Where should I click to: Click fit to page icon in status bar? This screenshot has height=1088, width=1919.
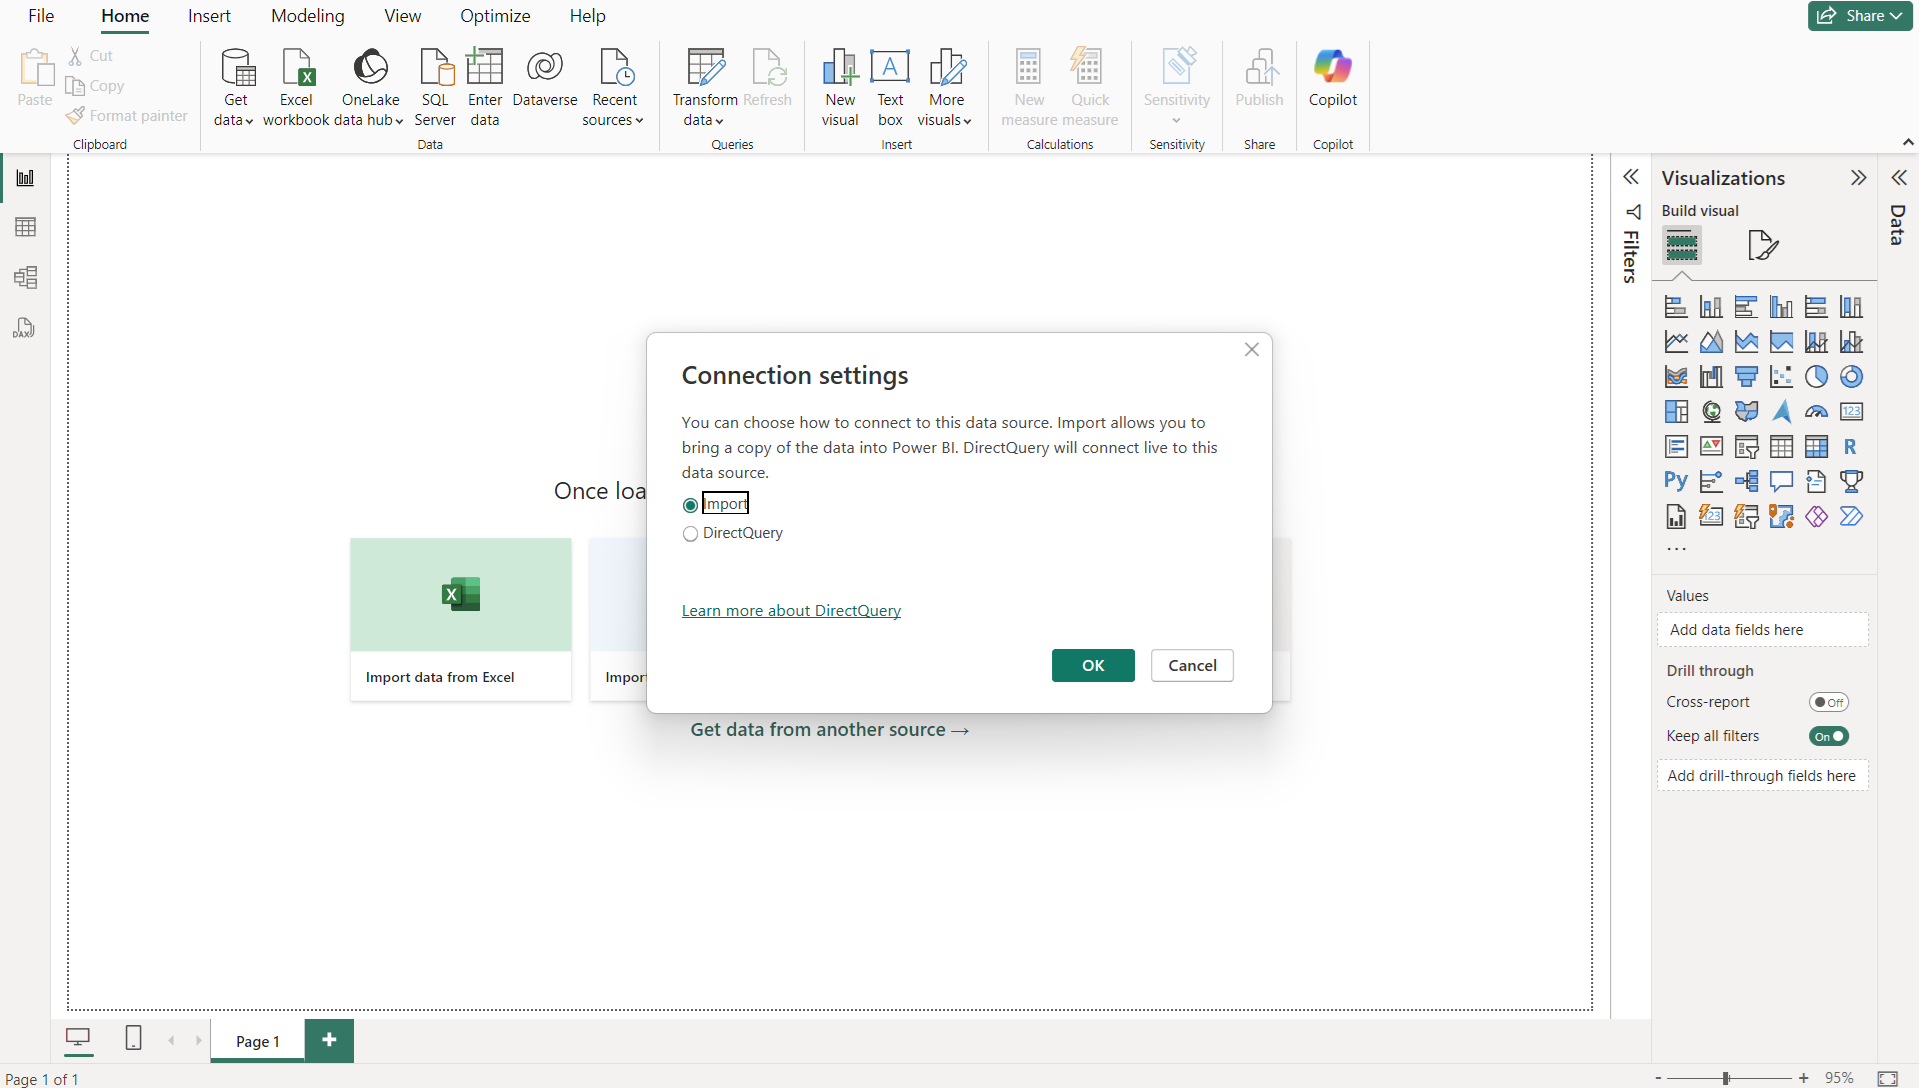click(1887, 1078)
